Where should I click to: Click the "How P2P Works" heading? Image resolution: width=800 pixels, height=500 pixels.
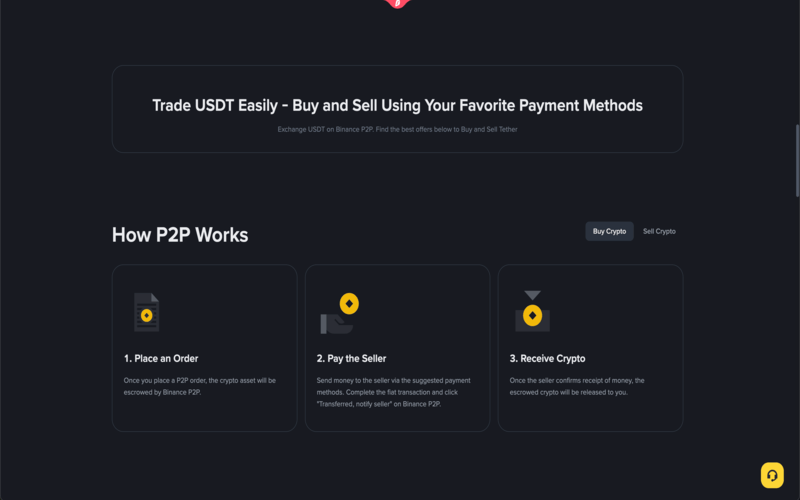(180, 235)
